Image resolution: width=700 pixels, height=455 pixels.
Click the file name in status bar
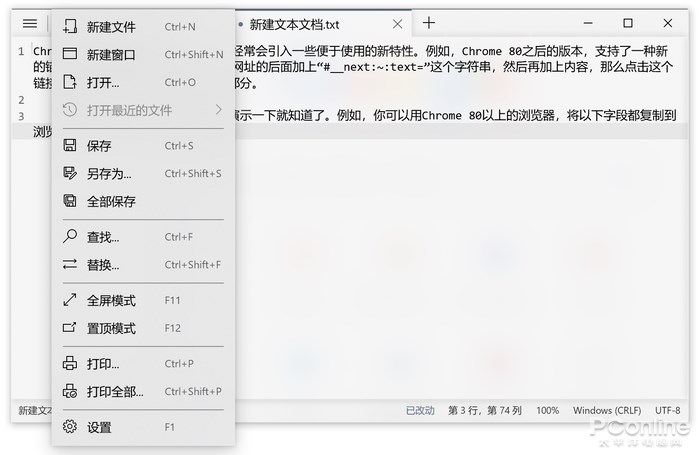(x=35, y=410)
